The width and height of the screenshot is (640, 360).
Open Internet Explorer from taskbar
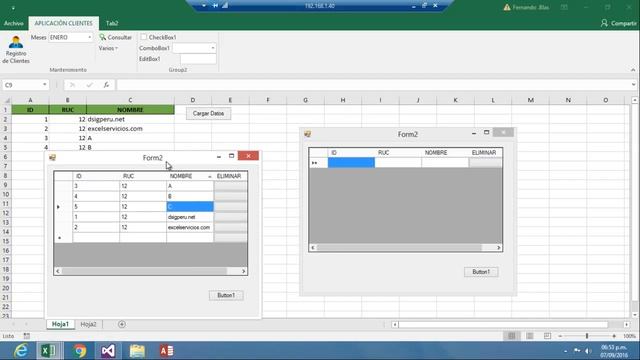tap(20, 351)
